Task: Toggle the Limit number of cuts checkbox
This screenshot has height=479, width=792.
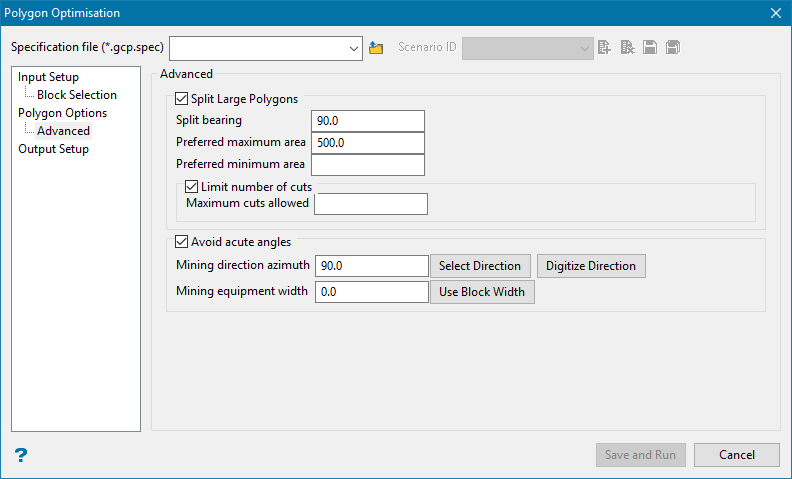Action: point(192,186)
